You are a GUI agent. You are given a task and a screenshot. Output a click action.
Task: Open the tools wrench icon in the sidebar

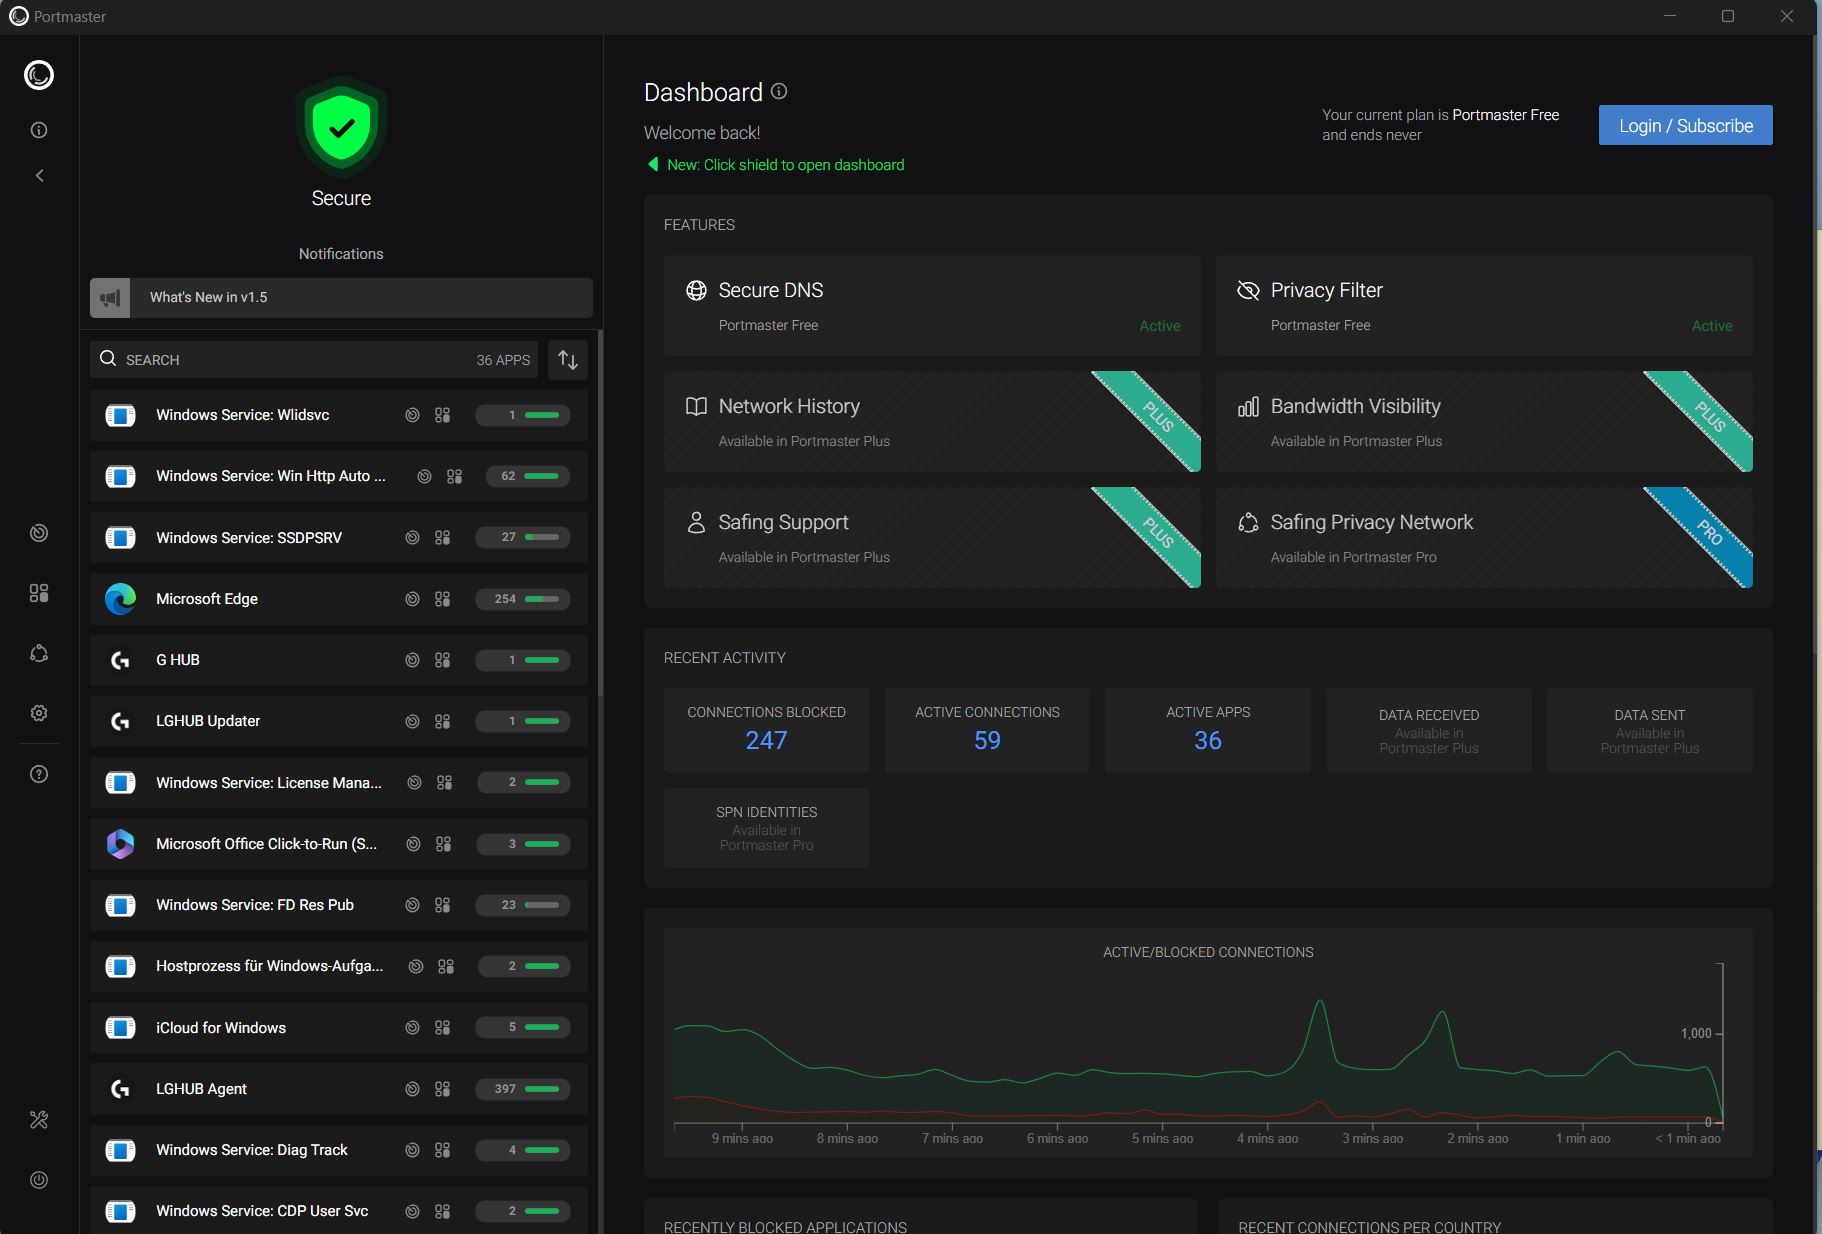click(39, 1120)
